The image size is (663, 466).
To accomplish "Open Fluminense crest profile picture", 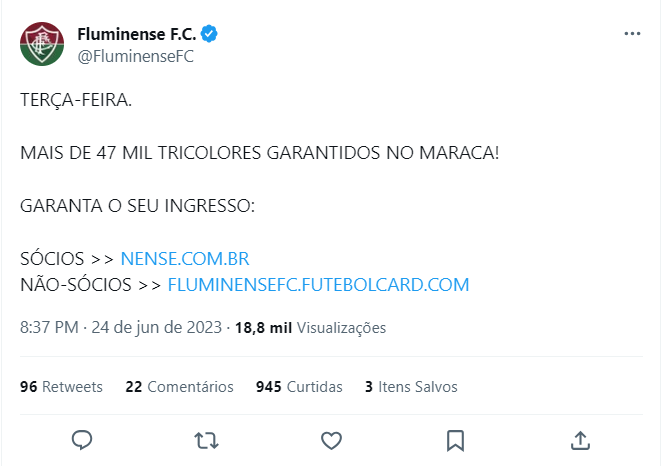I will point(42,44).
